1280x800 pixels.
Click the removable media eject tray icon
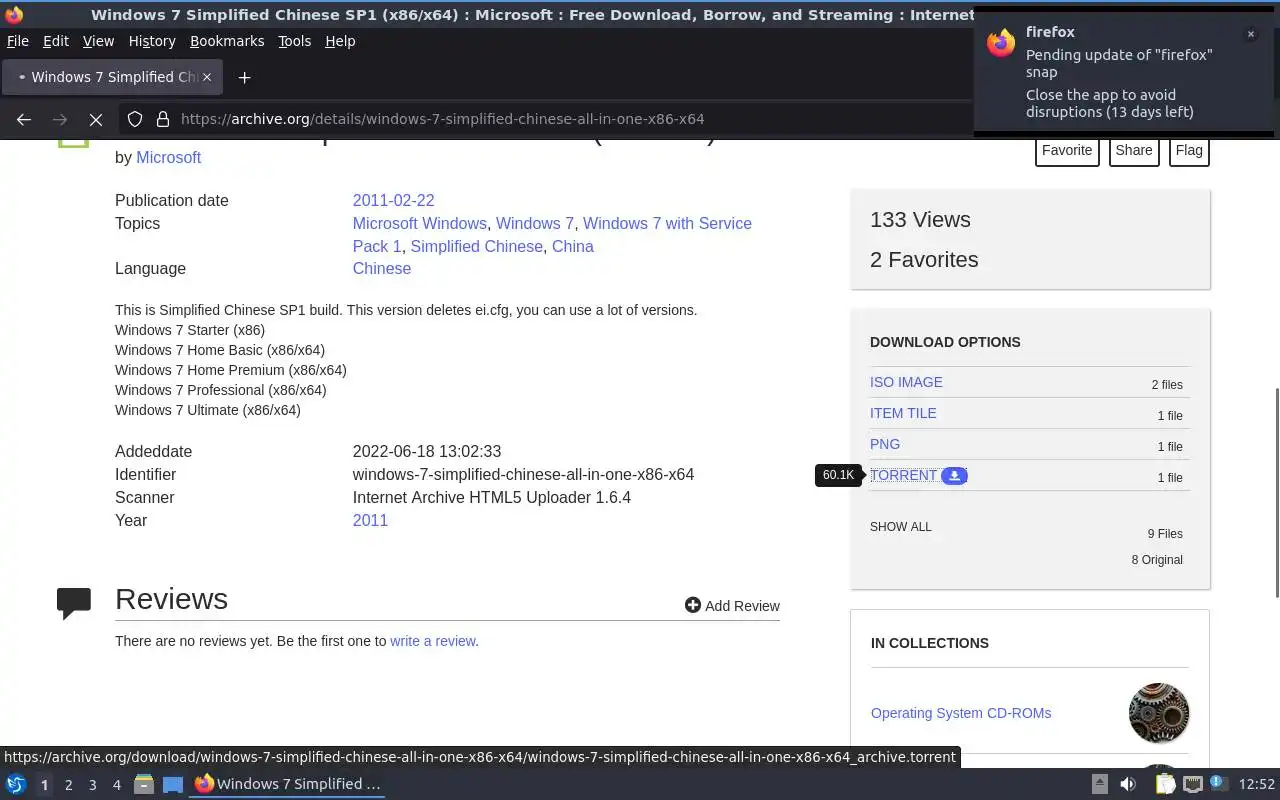pos(1099,784)
